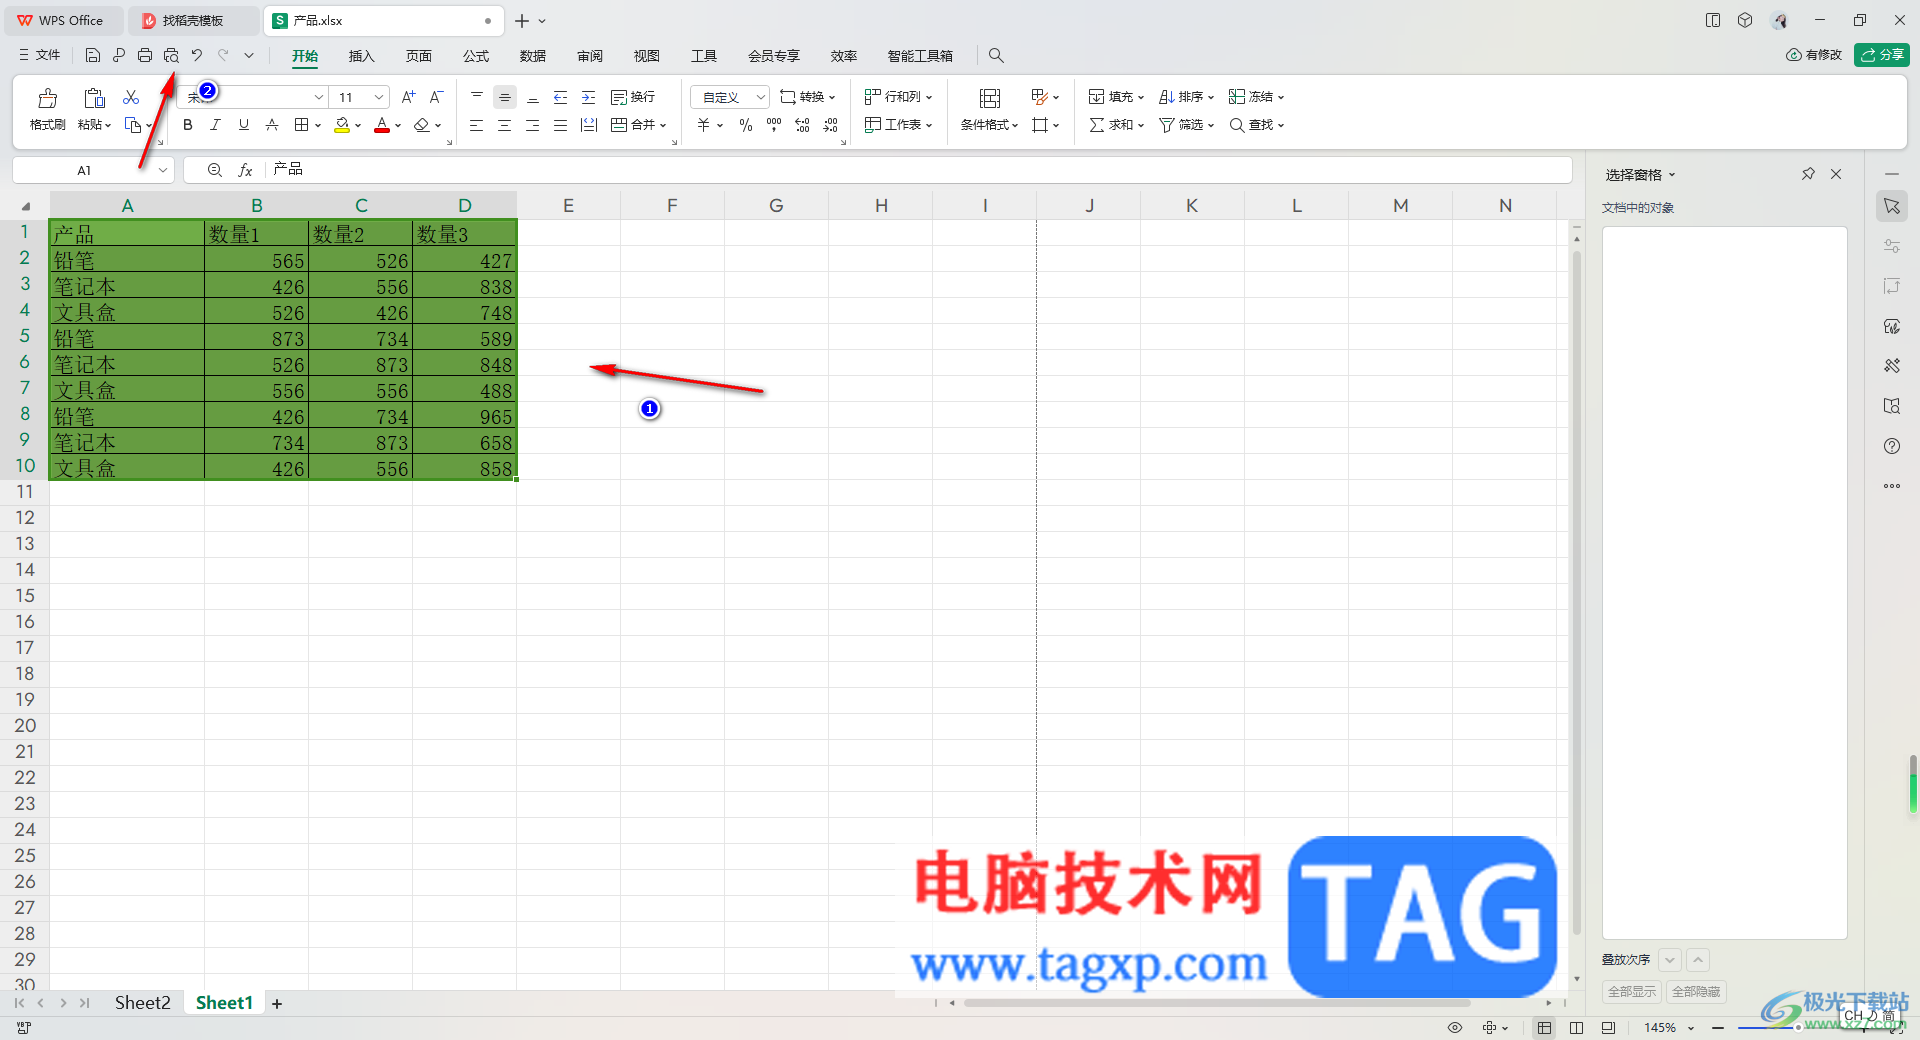Viewport: 1920px width, 1040px height.
Task: Increase font size with A+ icon
Action: click(408, 97)
